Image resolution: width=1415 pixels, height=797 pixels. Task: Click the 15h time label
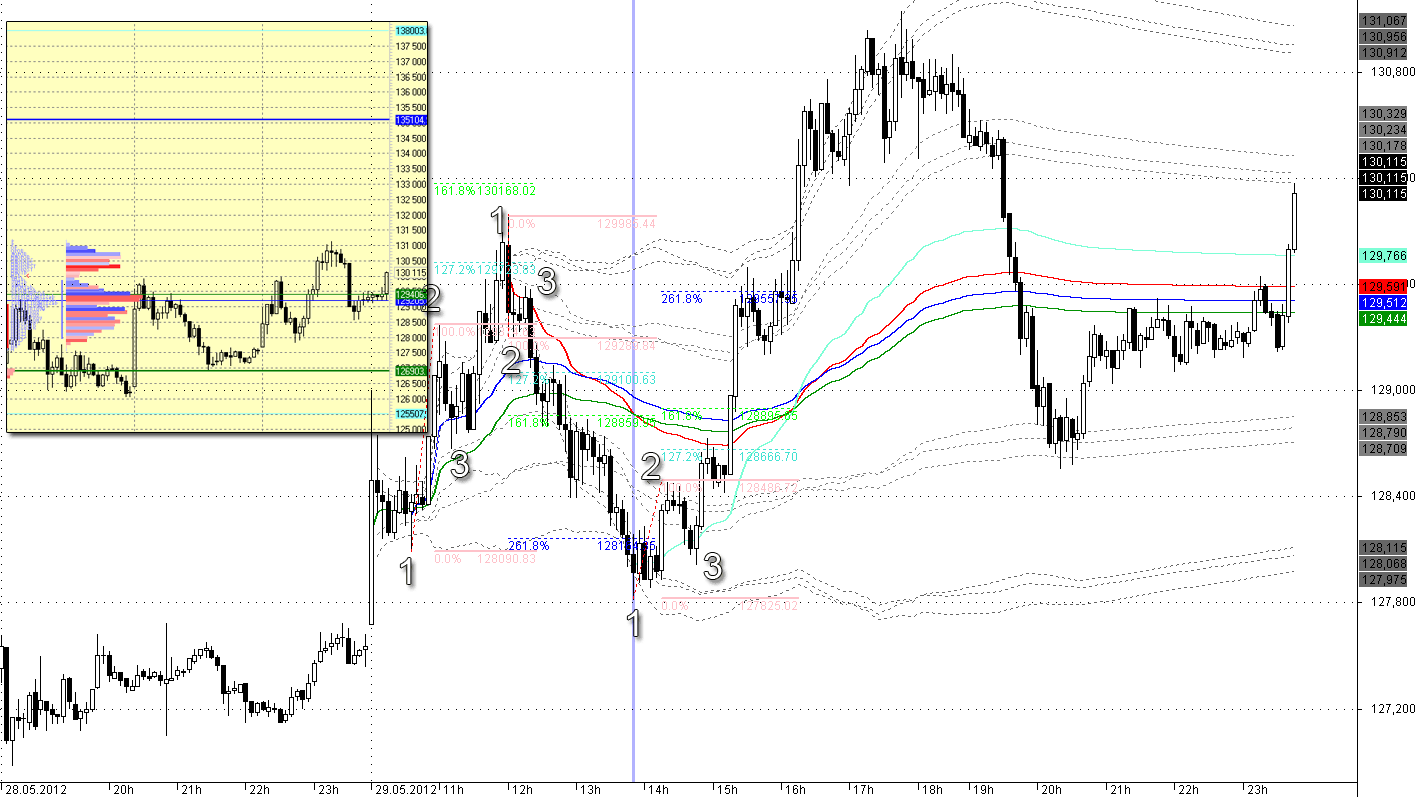727,789
